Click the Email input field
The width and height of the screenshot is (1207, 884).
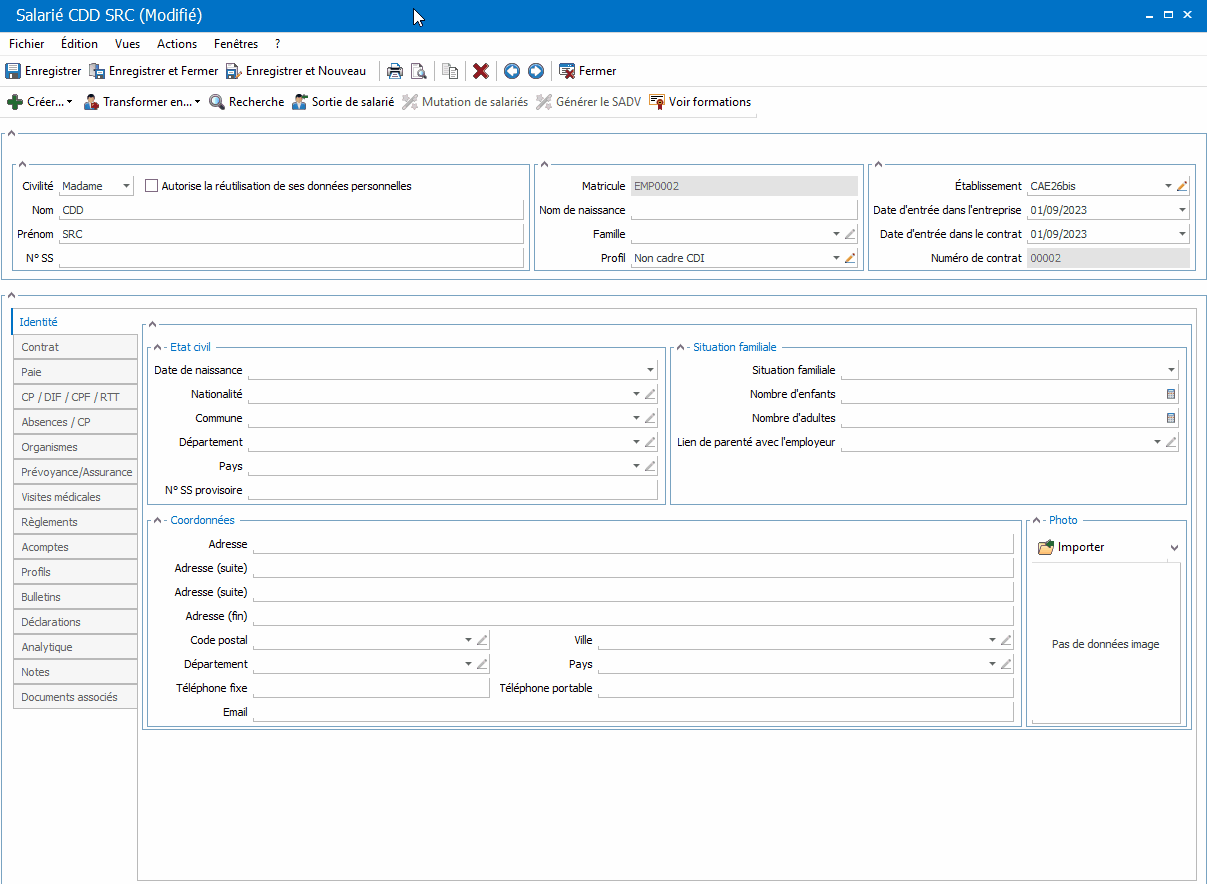[x=632, y=713]
